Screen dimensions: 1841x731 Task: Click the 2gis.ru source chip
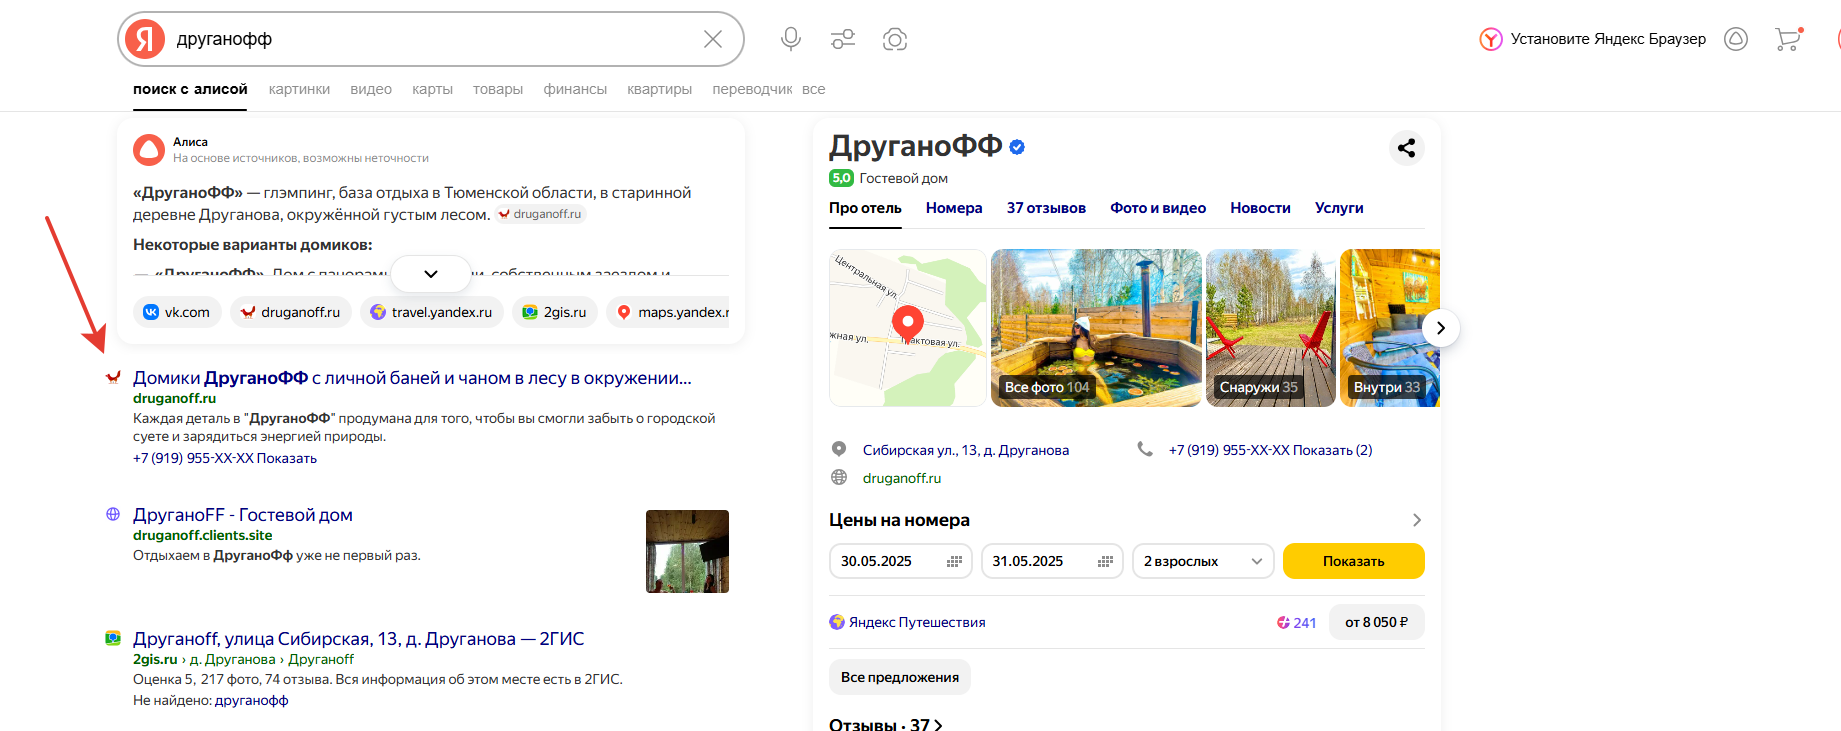(x=555, y=312)
